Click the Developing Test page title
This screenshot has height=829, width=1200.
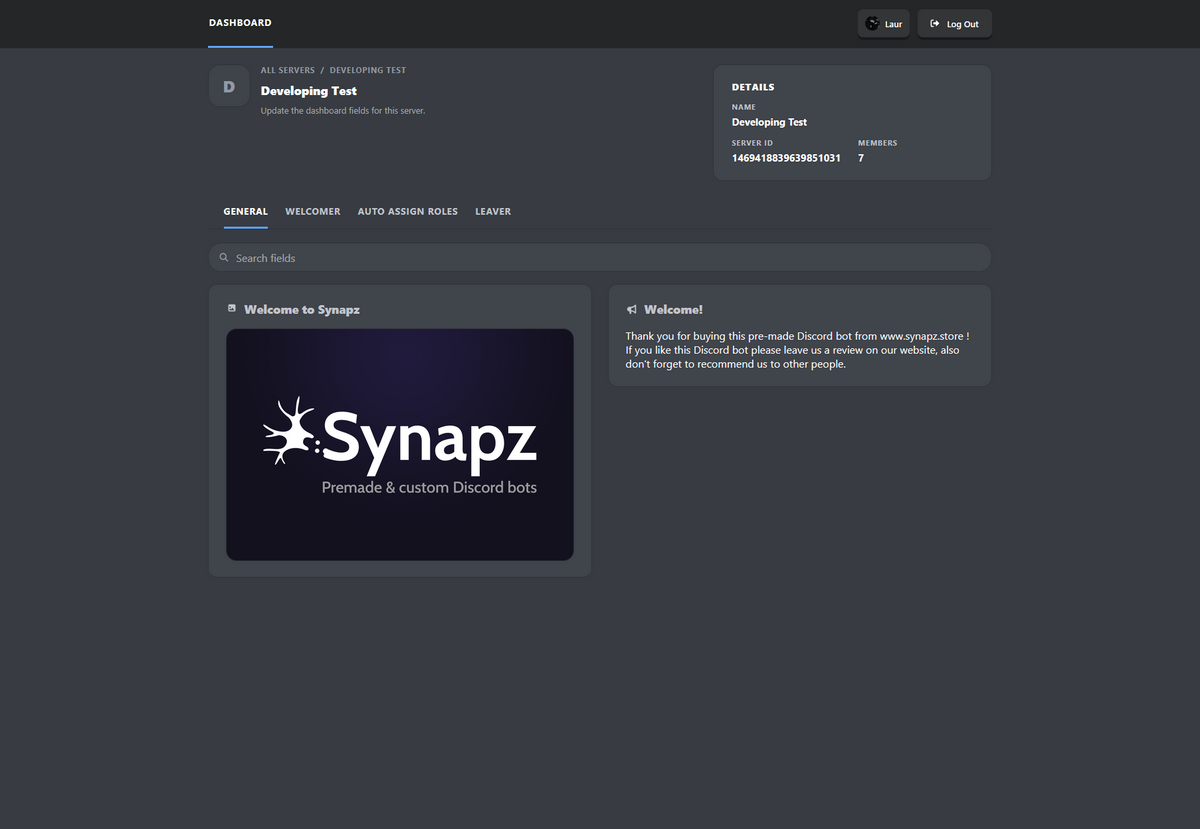[309, 91]
